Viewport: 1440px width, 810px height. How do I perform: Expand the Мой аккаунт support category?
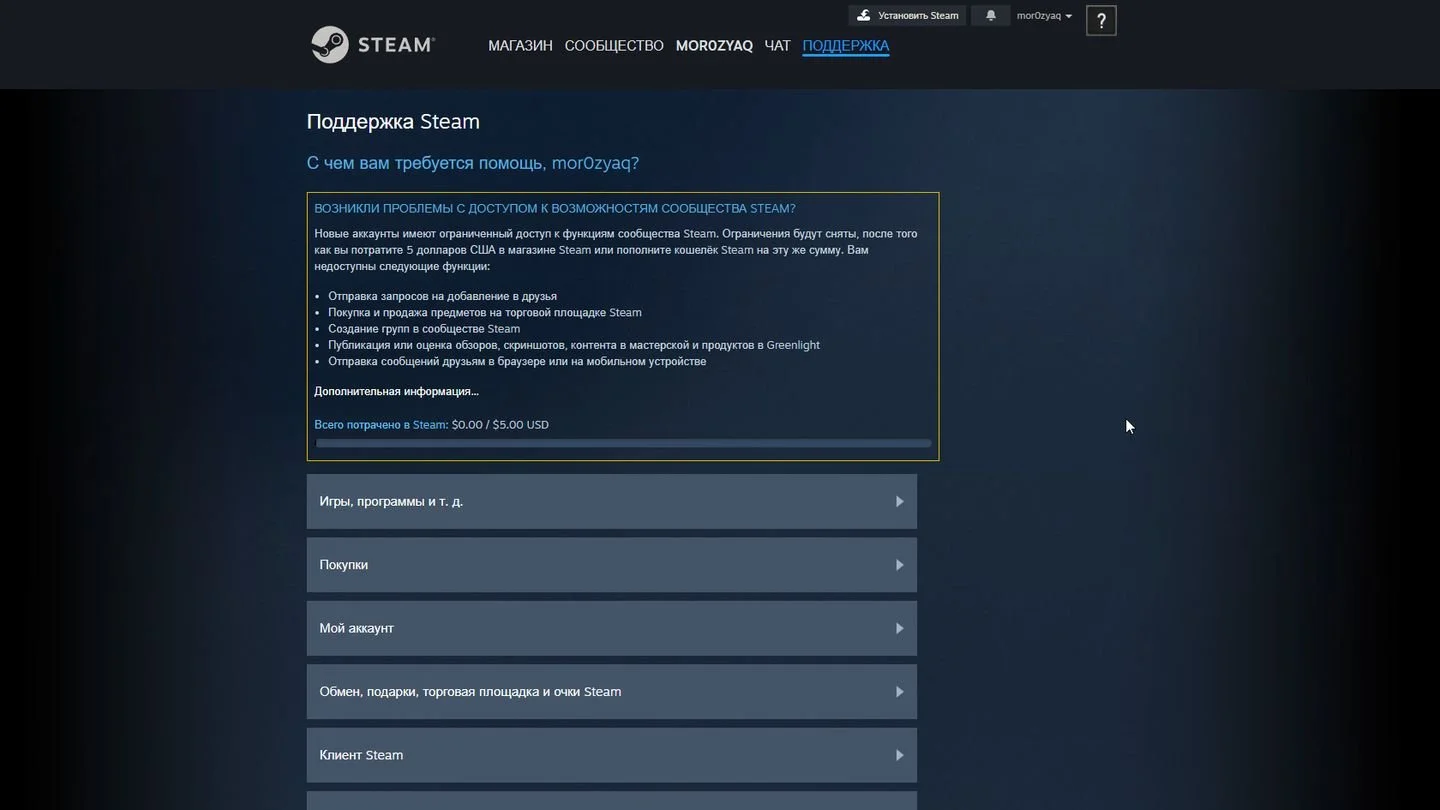[612, 628]
